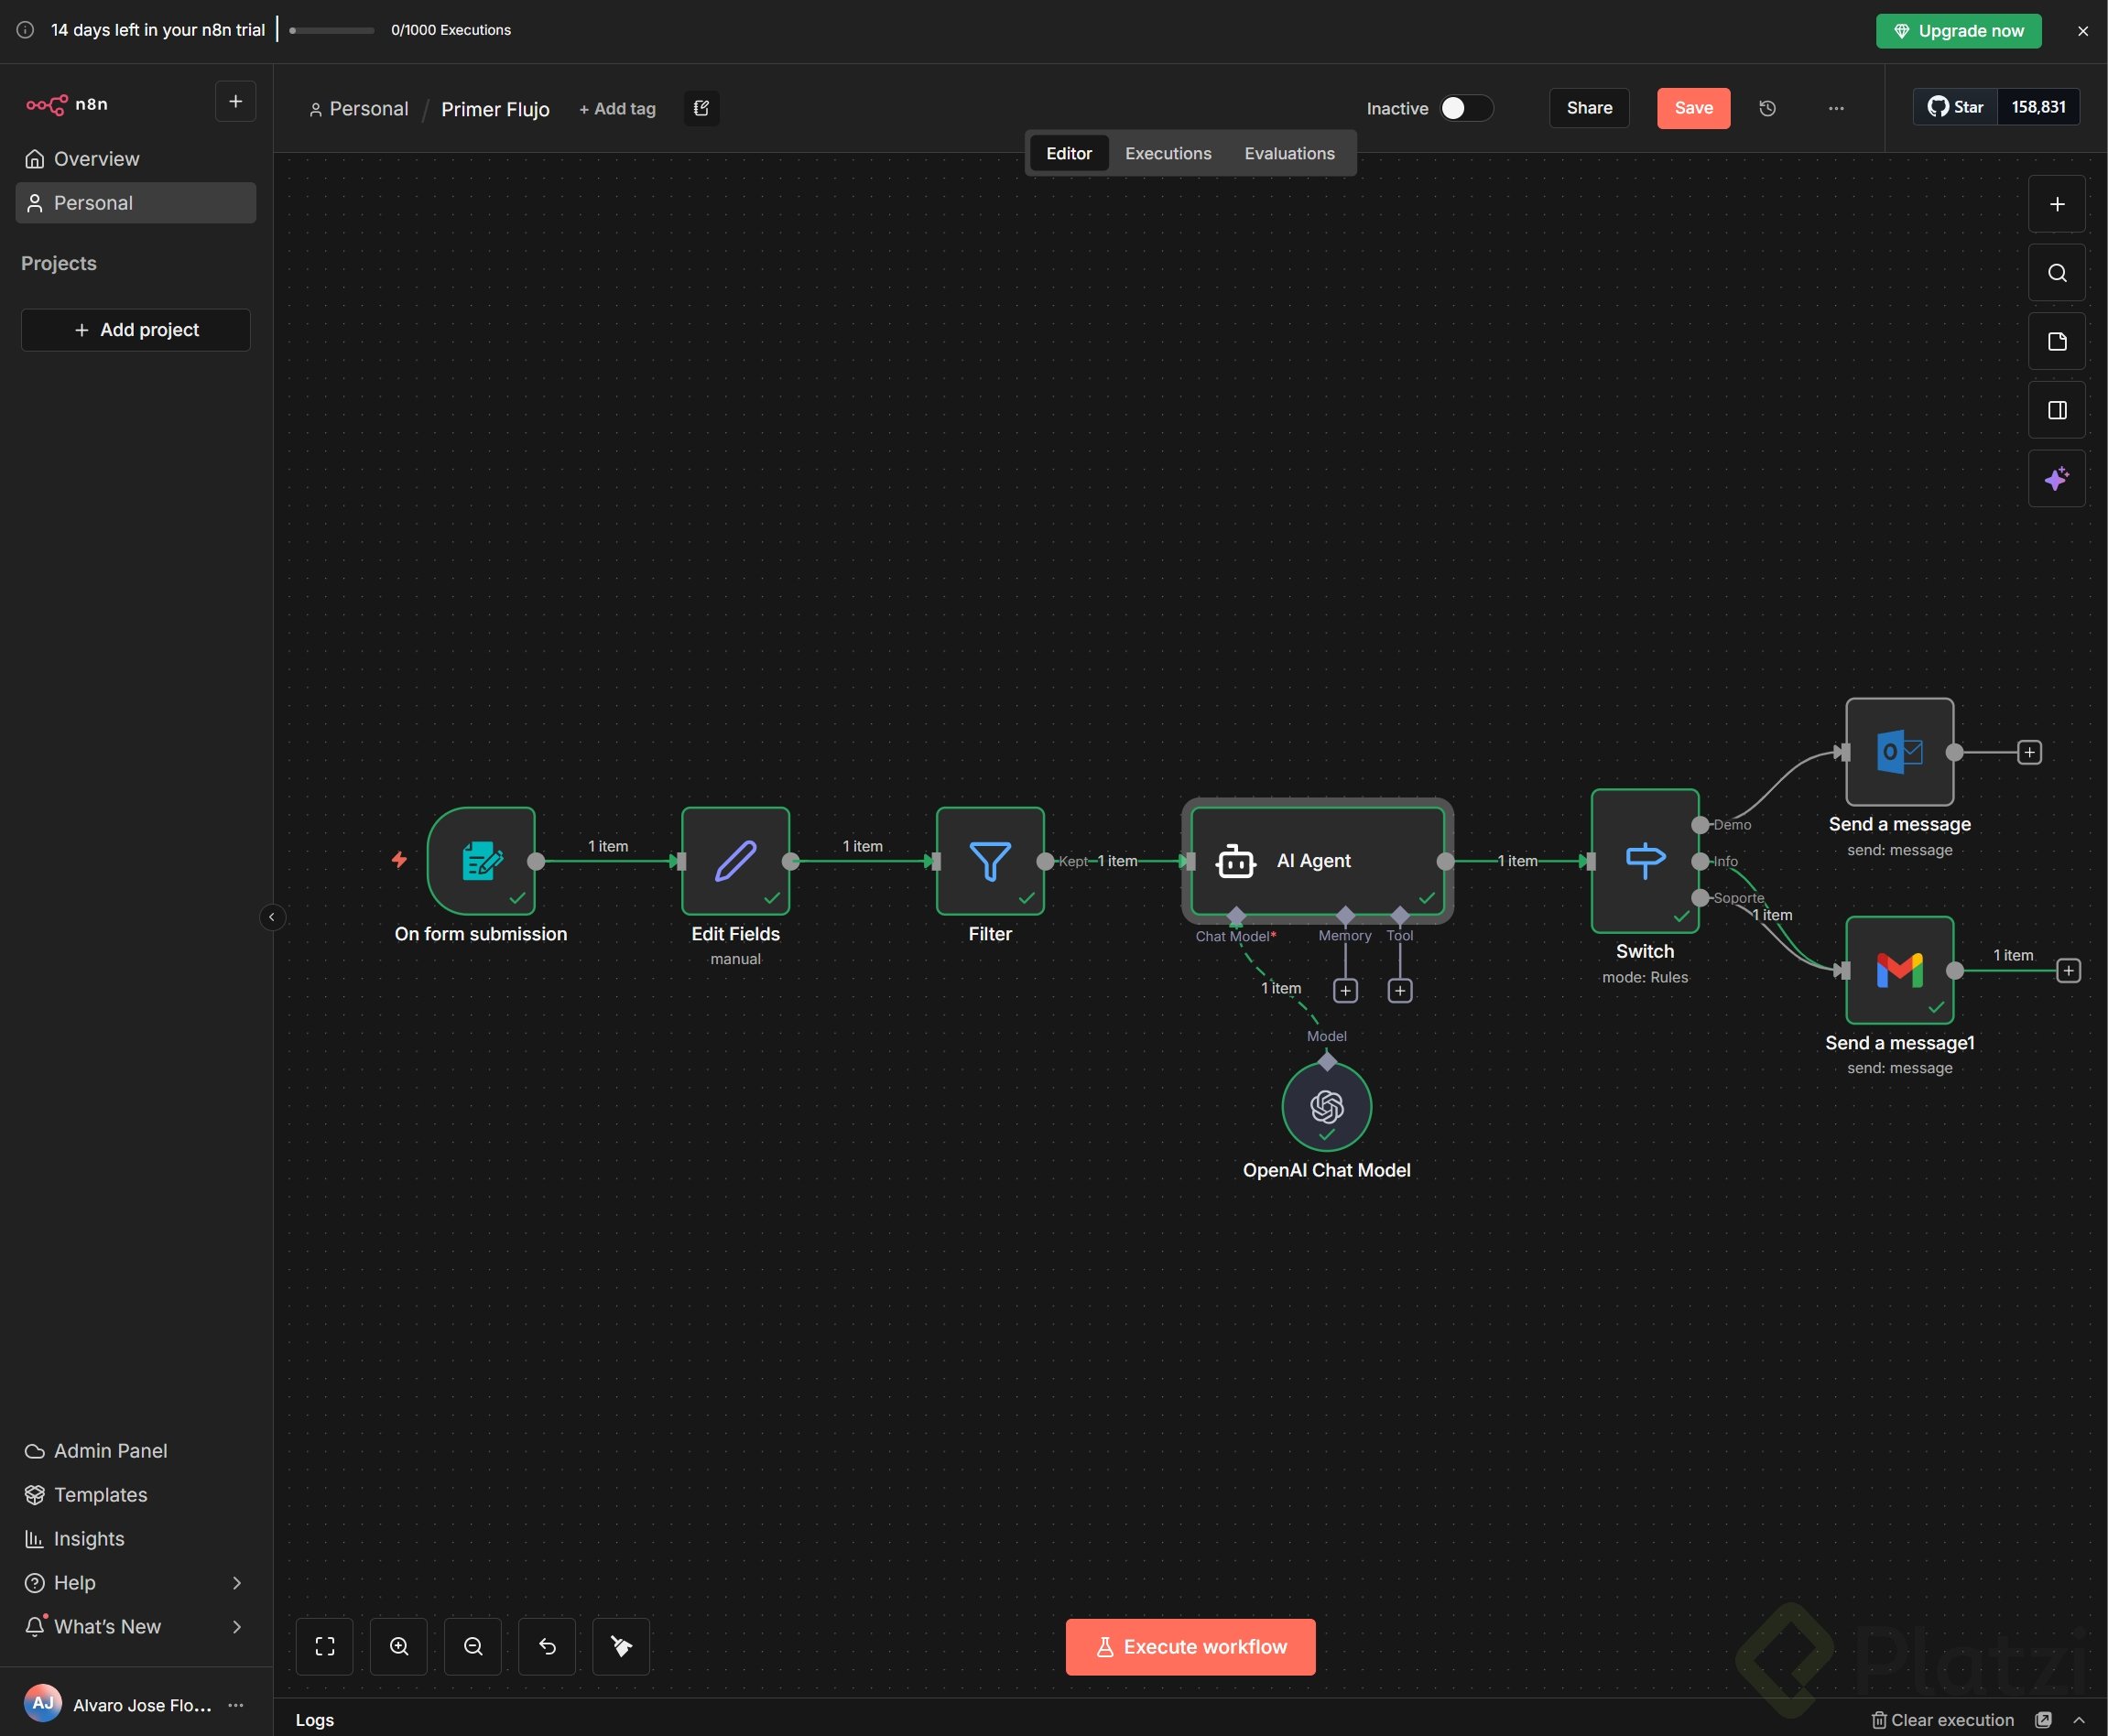Click the tidy up workflow broom icon
2108x1736 pixels.
coord(621,1646)
